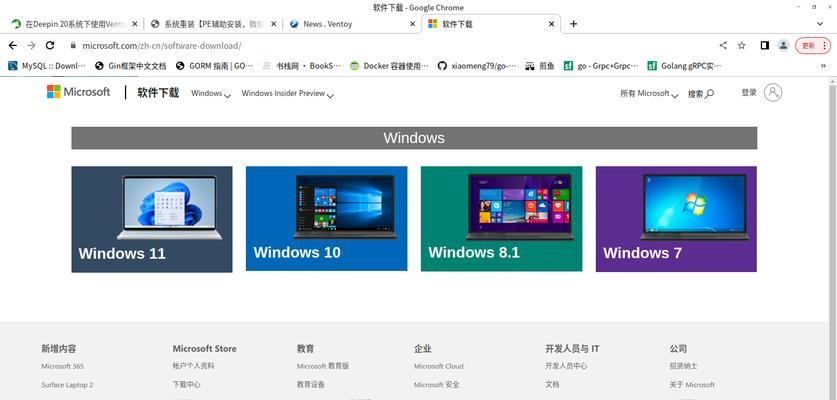837x400 pixels.
Task: Open the side panel icon
Action: [x=764, y=45]
